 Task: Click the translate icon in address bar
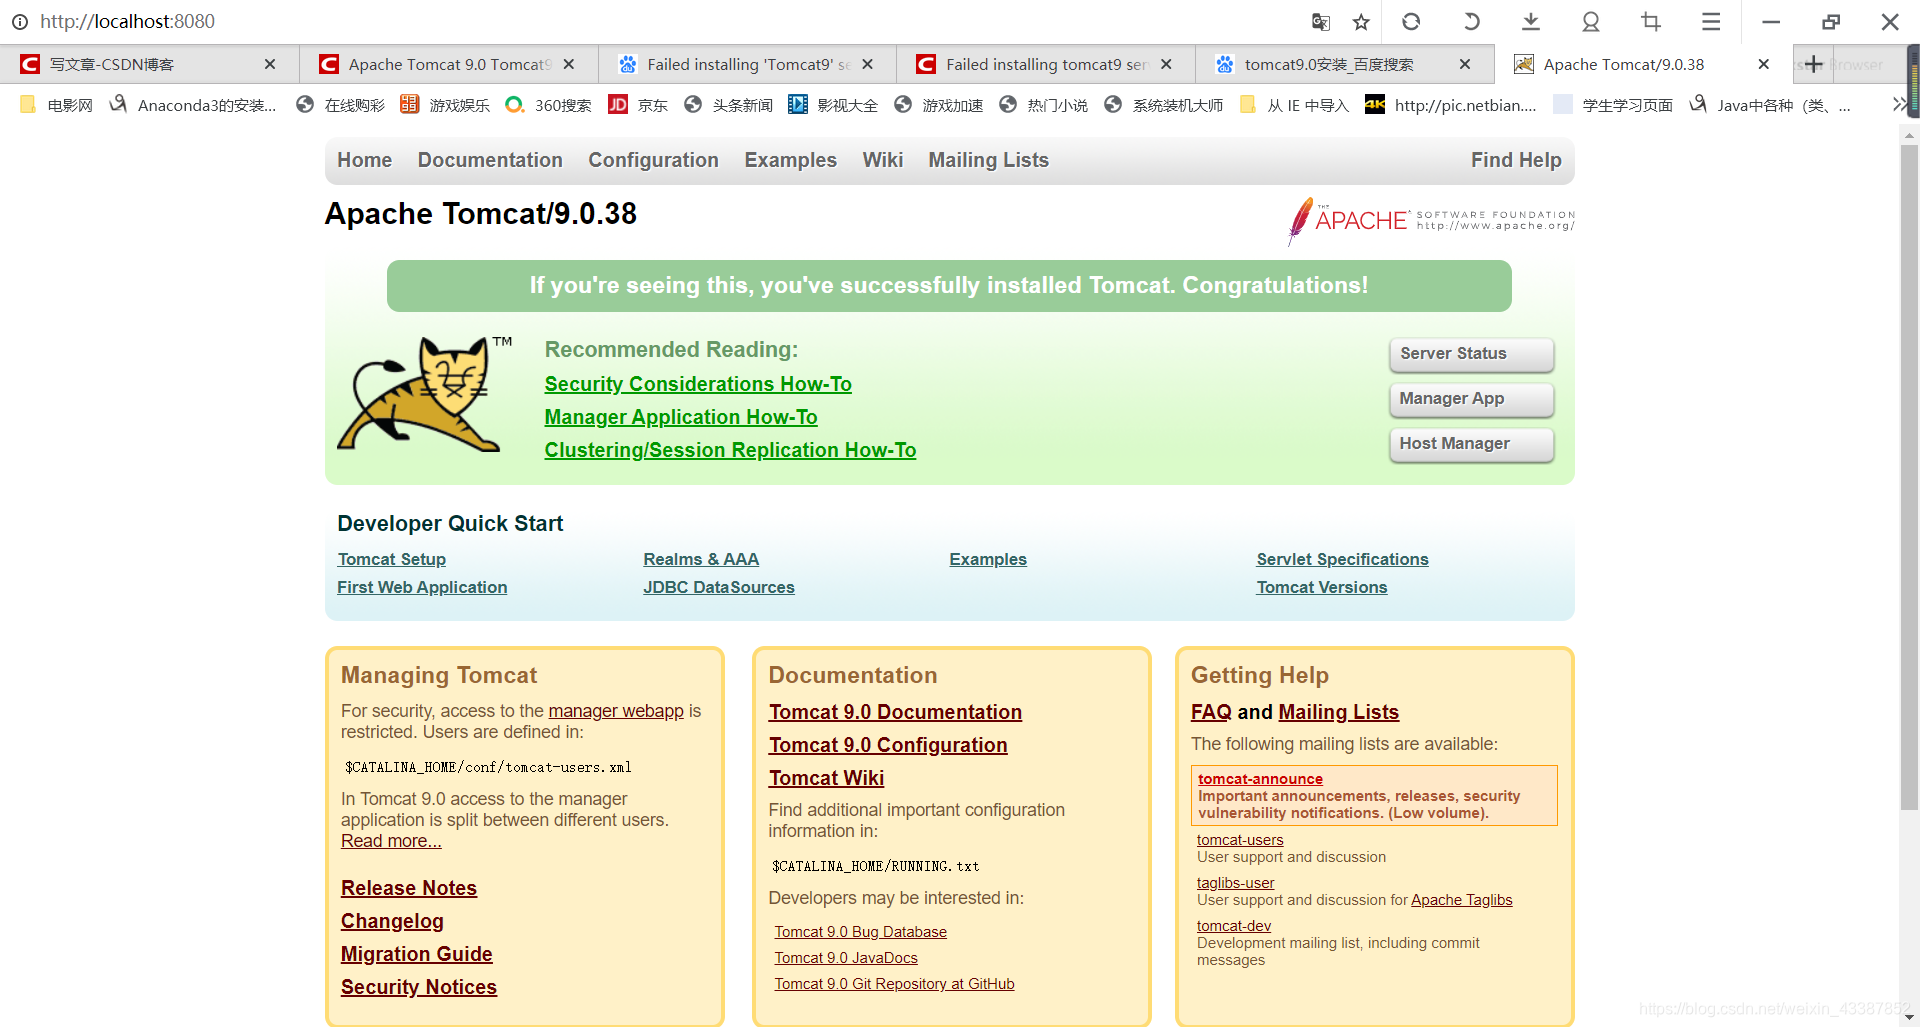(1321, 22)
